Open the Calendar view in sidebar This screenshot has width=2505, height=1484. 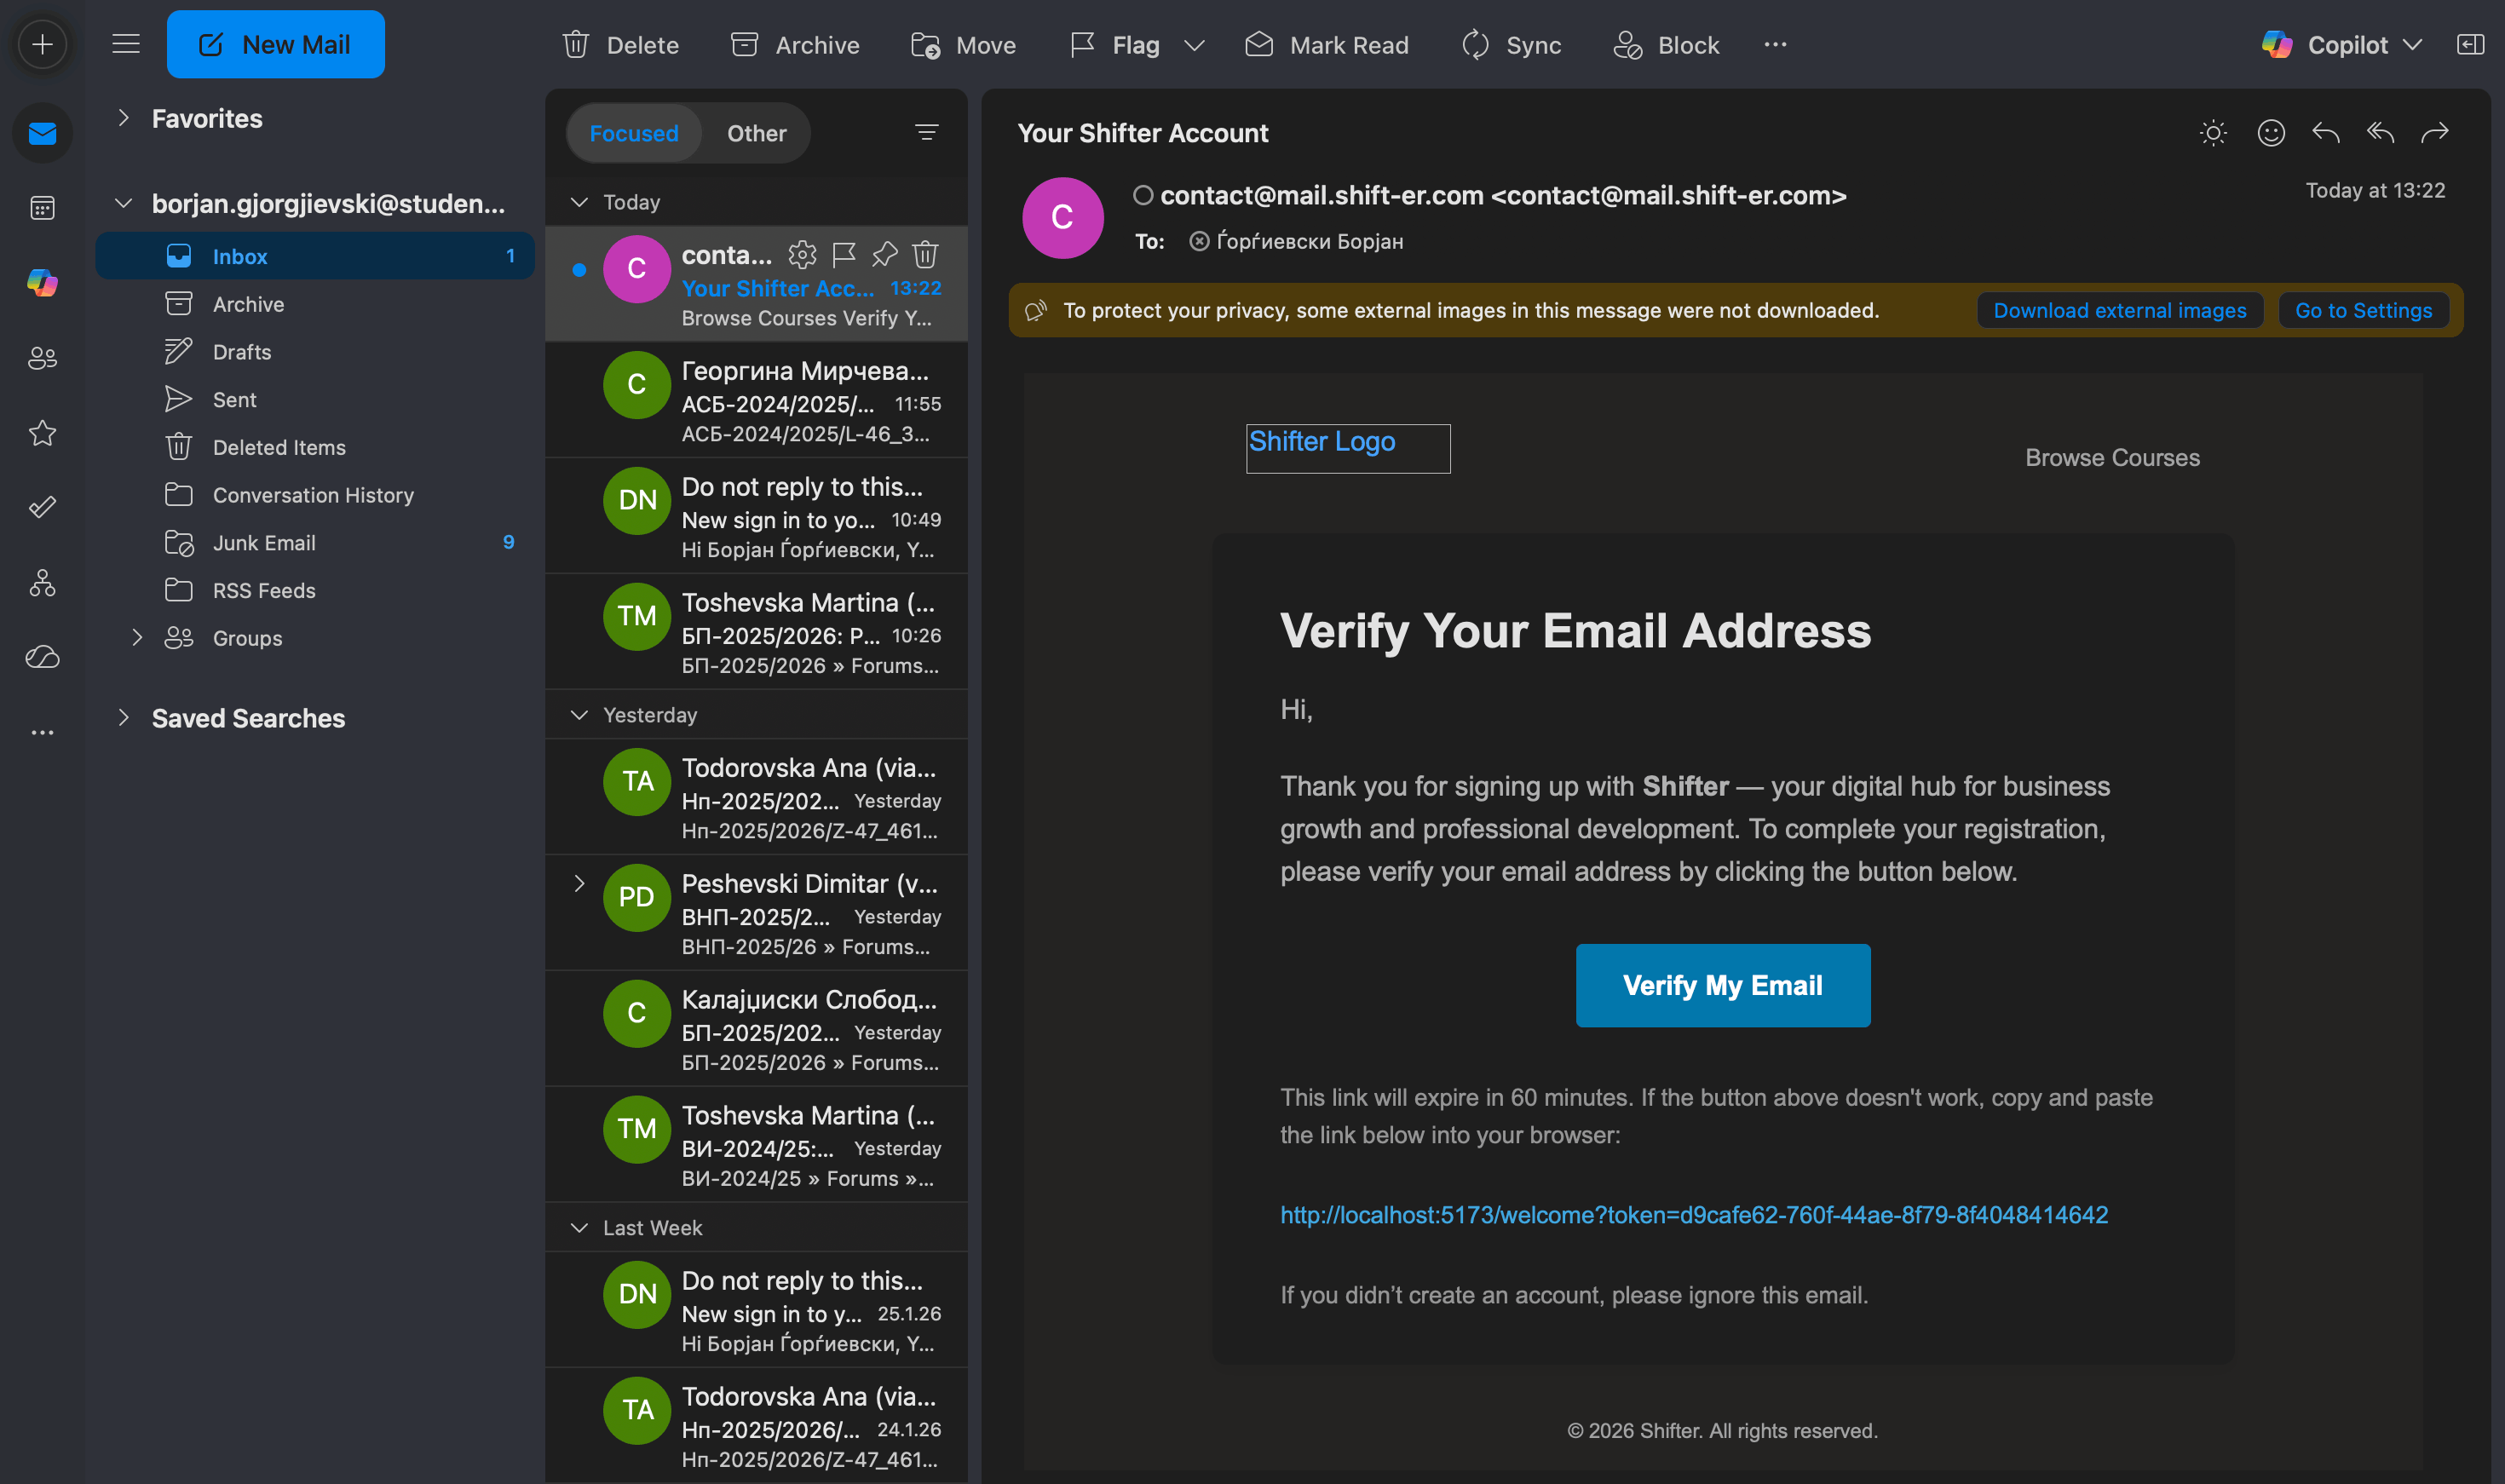coord(42,208)
